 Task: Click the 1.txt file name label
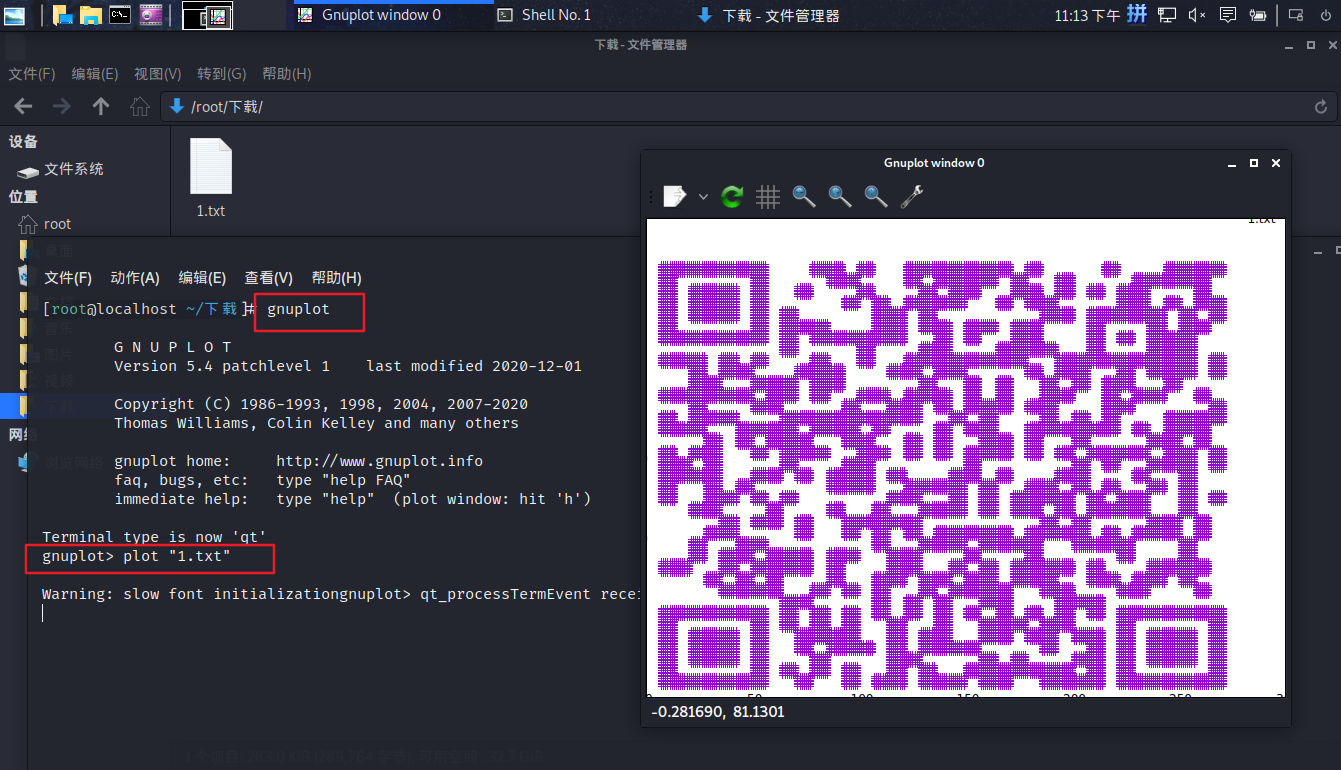click(x=211, y=211)
